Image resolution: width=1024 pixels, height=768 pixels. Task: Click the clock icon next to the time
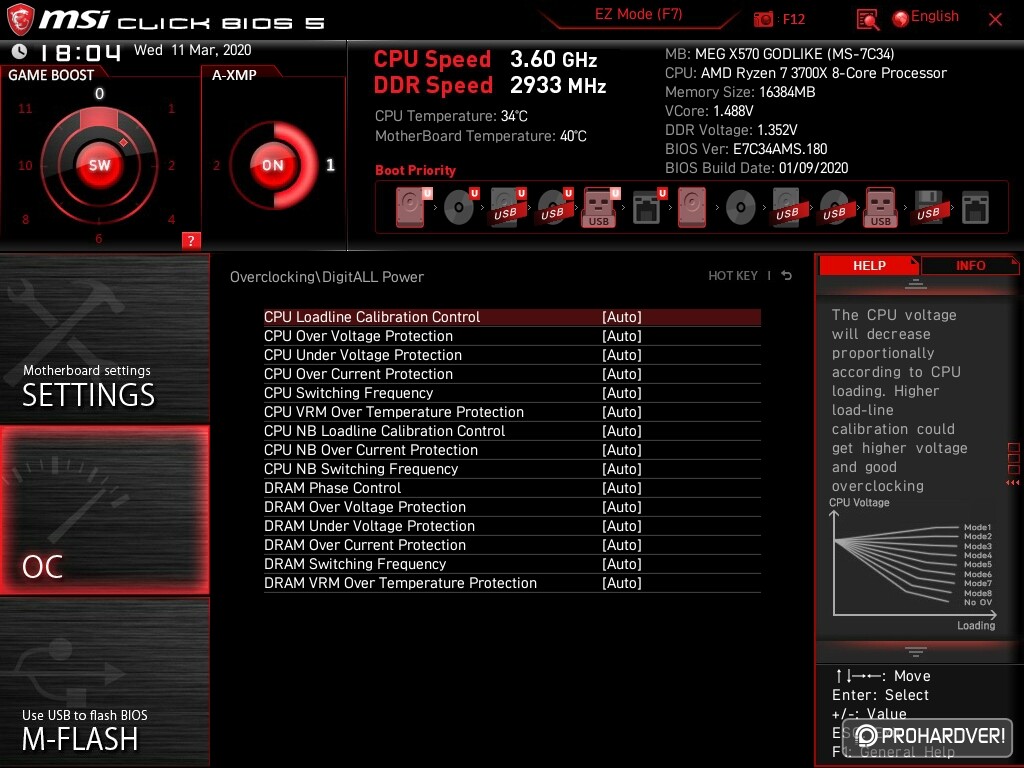pos(20,51)
